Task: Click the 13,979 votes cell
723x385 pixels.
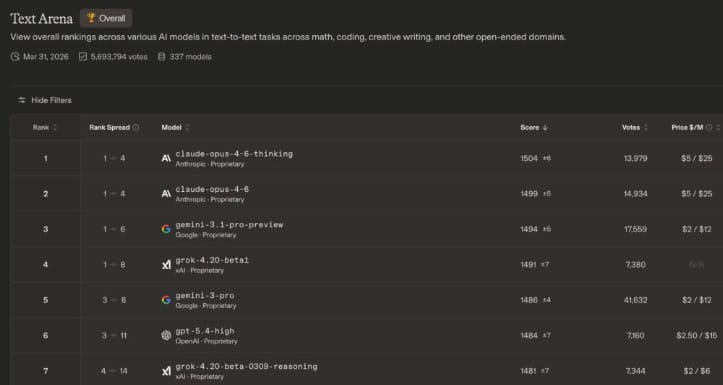Action: tap(635, 158)
